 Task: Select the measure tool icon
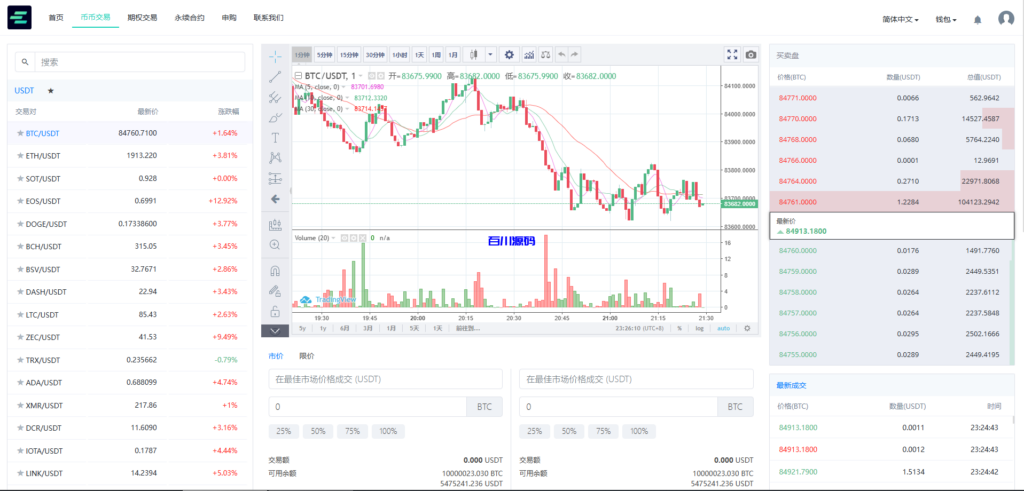(x=275, y=225)
